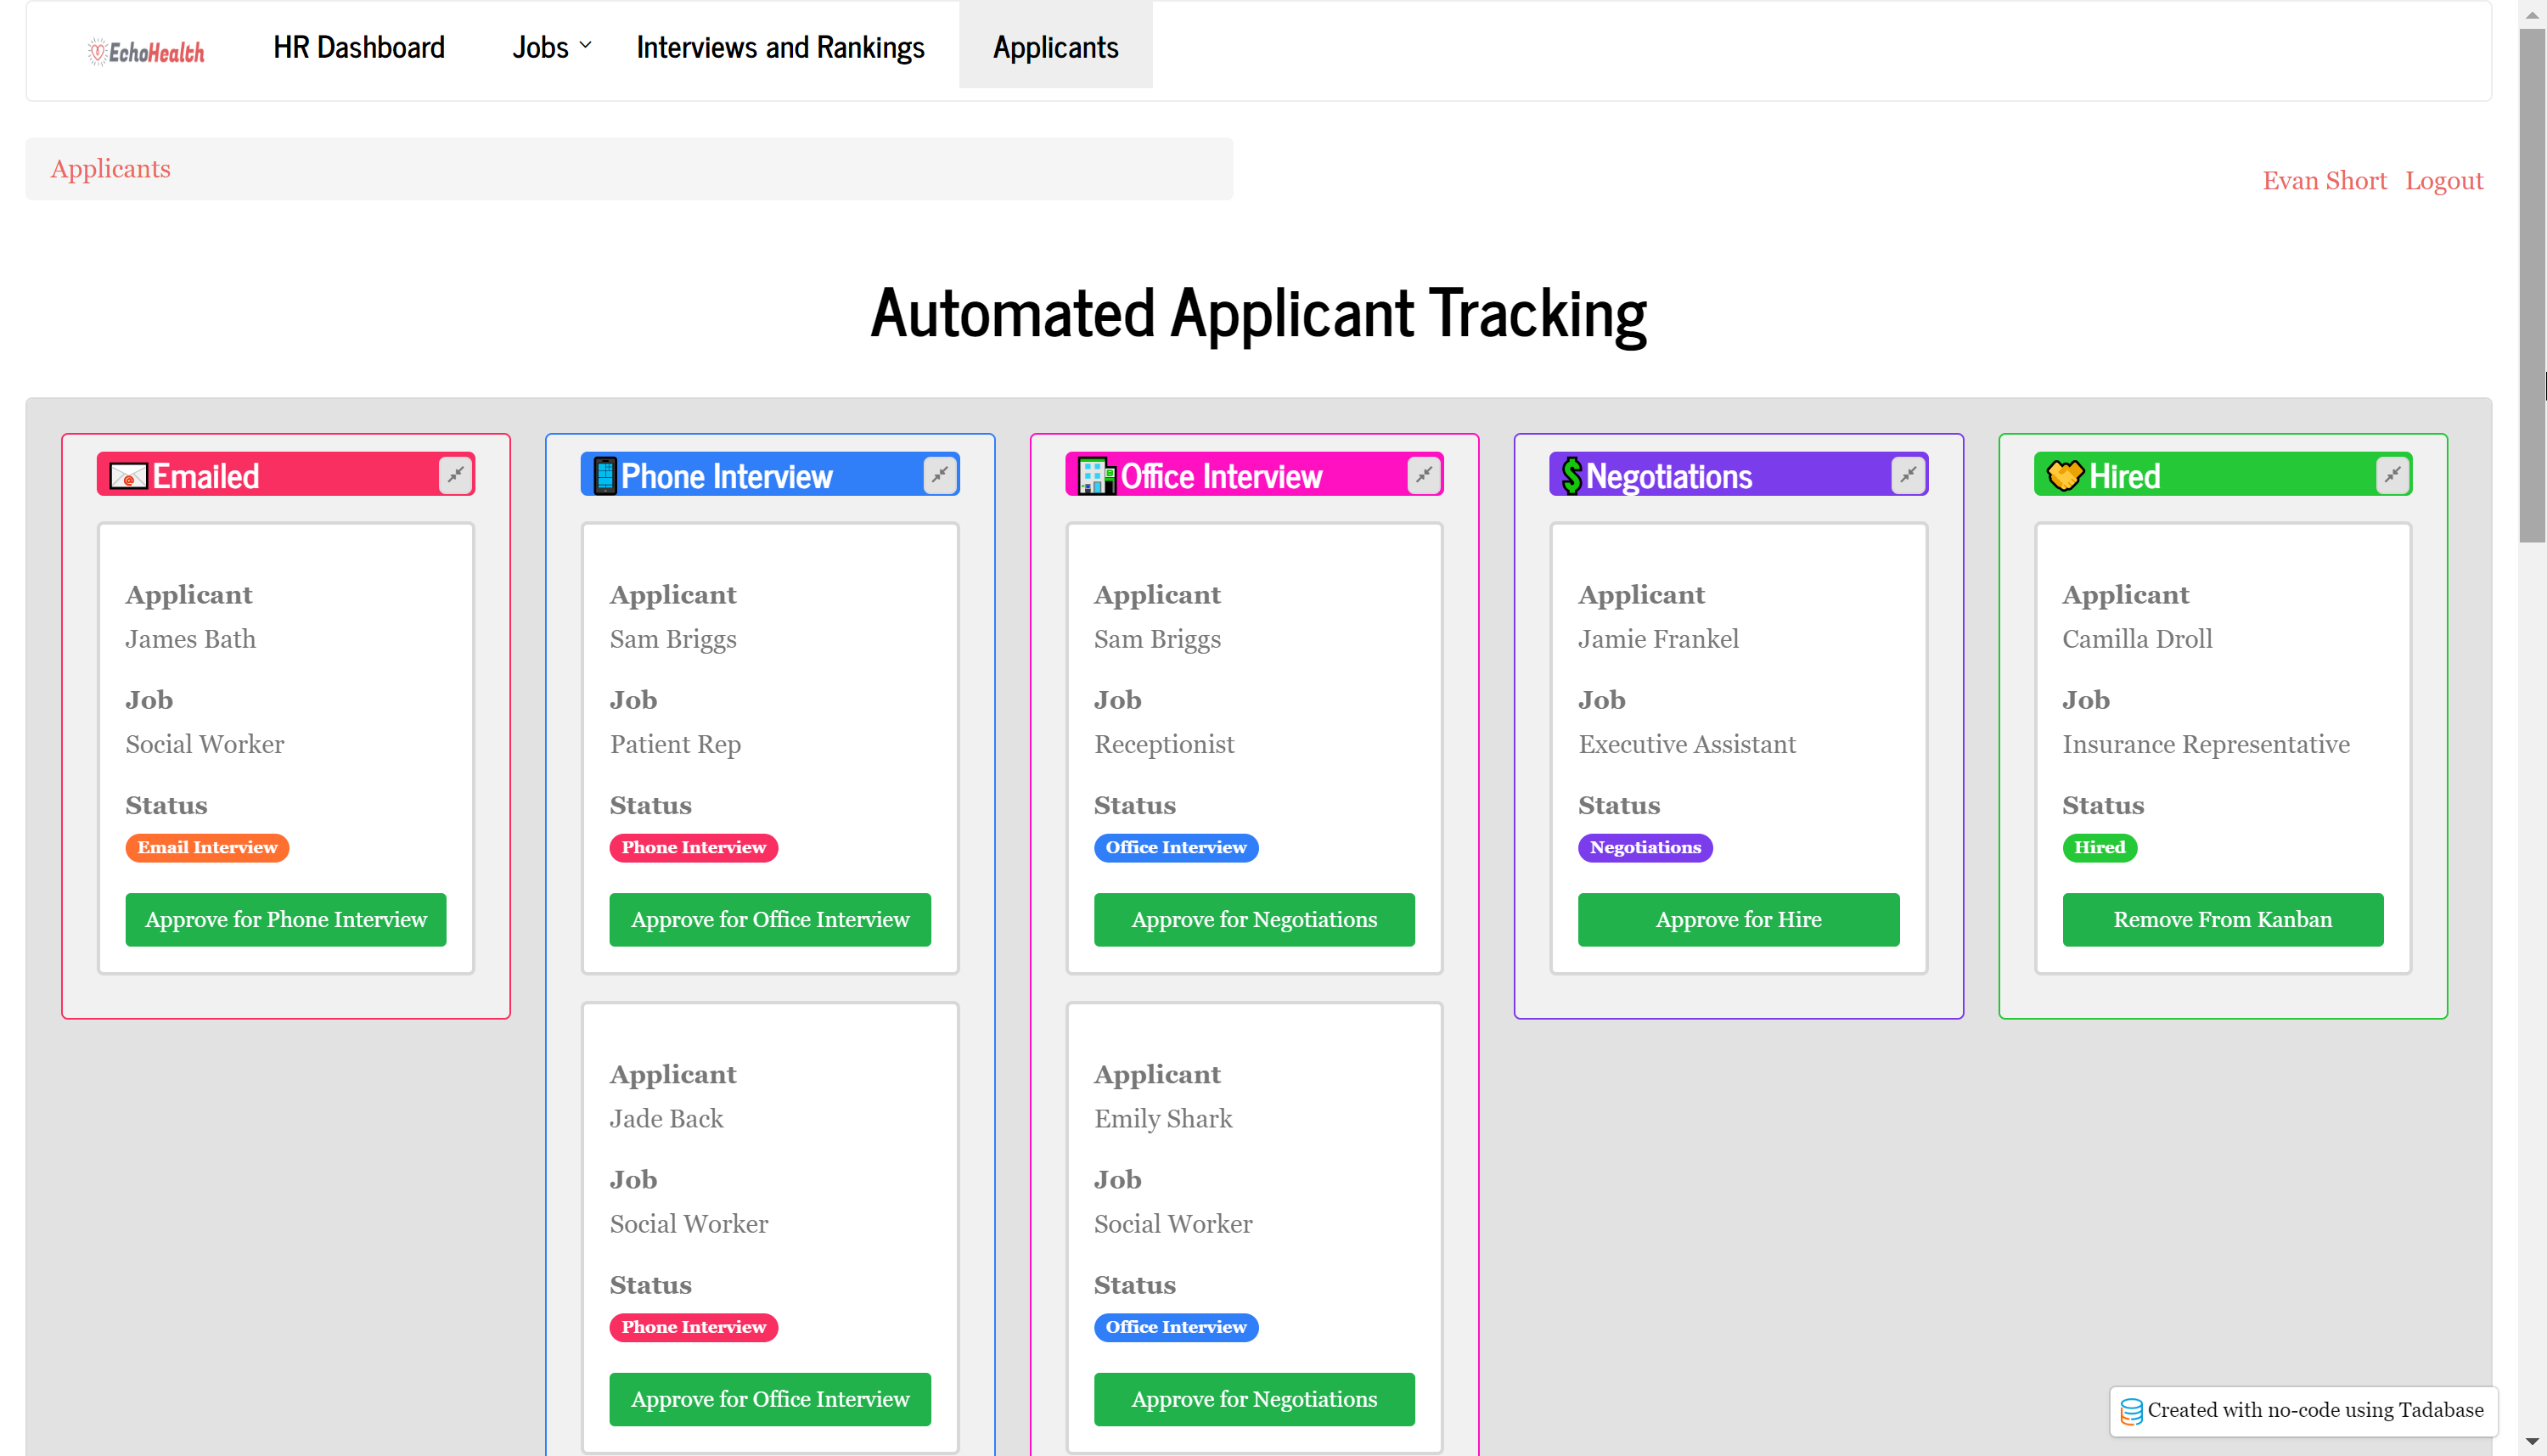2547x1456 pixels.
Task: Collapse the Emailed column
Action: [456, 475]
